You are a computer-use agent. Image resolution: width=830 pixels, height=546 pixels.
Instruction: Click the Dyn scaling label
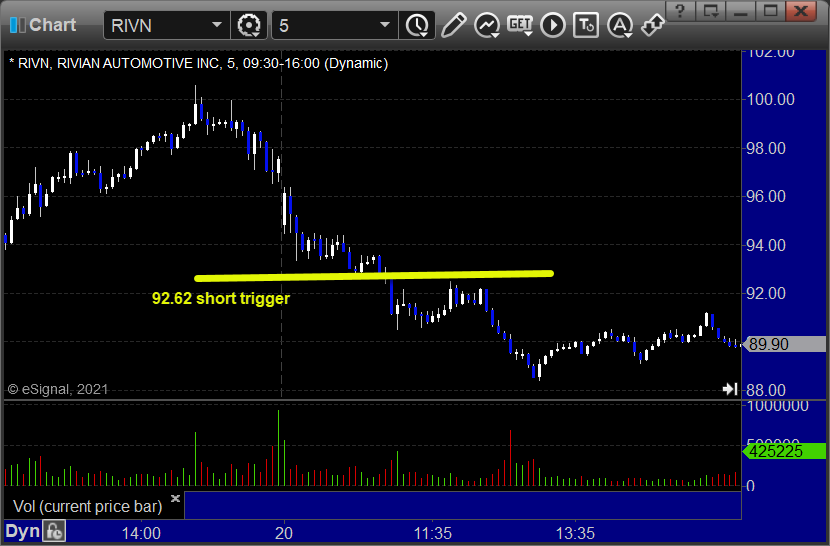coord(22,531)
